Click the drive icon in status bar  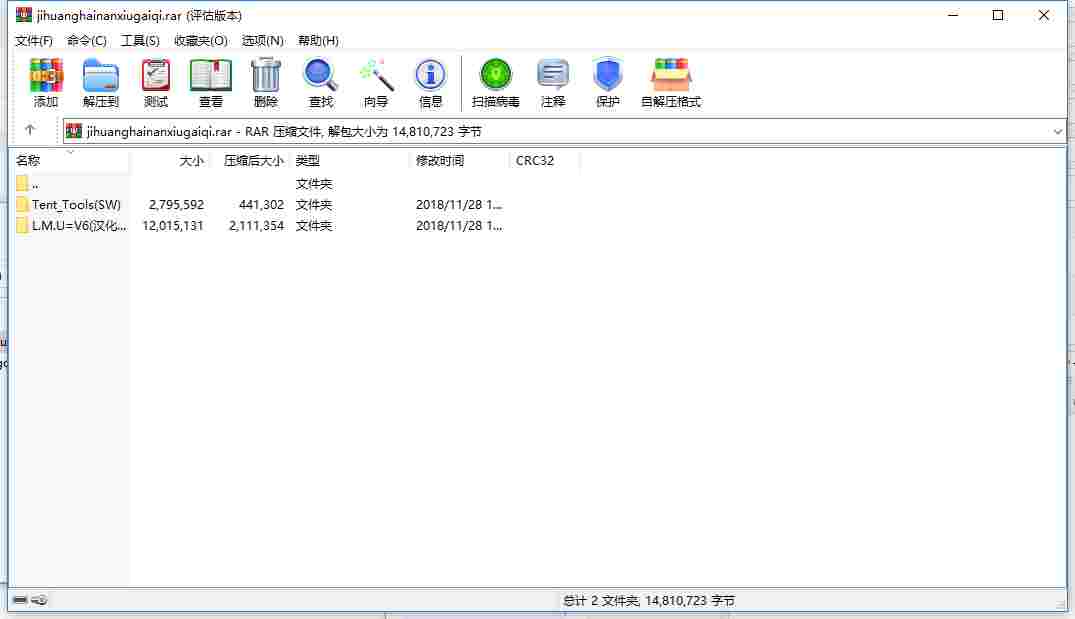[20, 600]
